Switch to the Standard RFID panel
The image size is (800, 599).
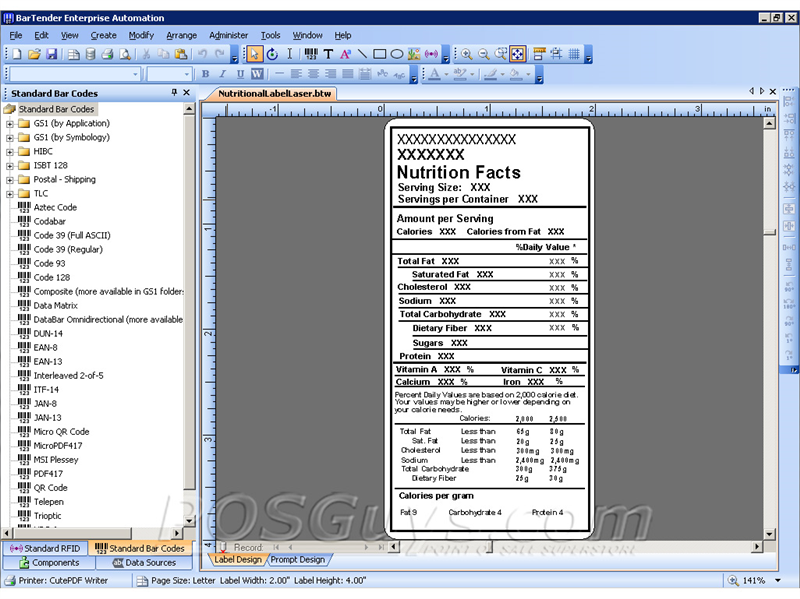(x=46, y=549)
